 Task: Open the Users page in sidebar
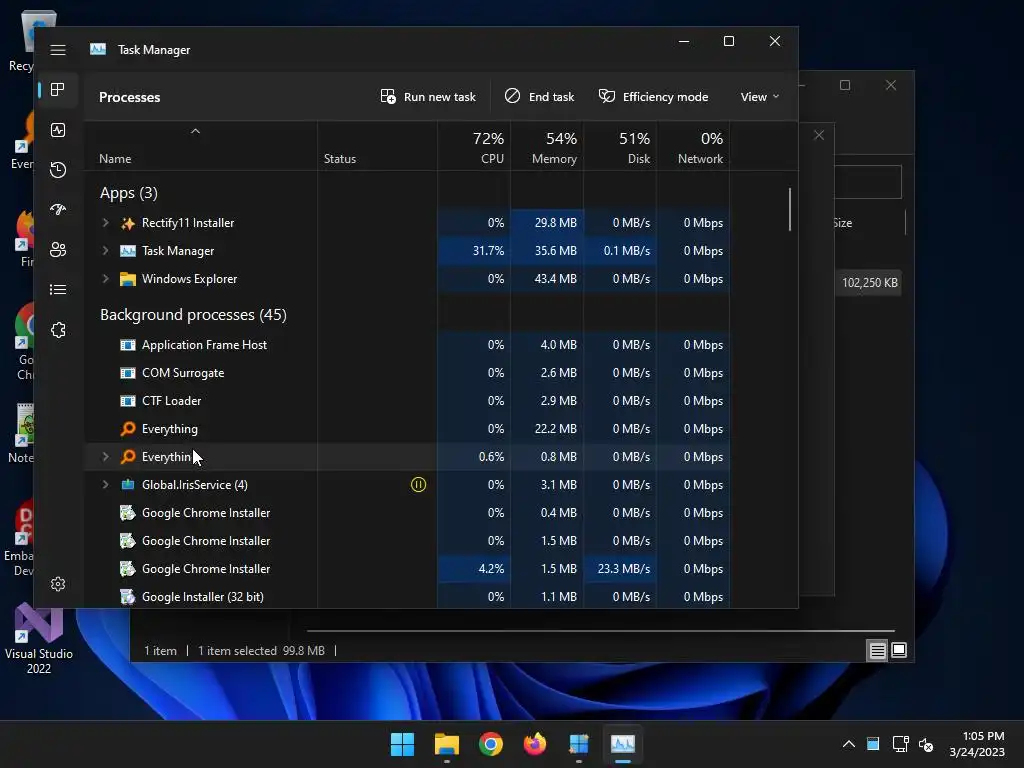tap(58, 249)
